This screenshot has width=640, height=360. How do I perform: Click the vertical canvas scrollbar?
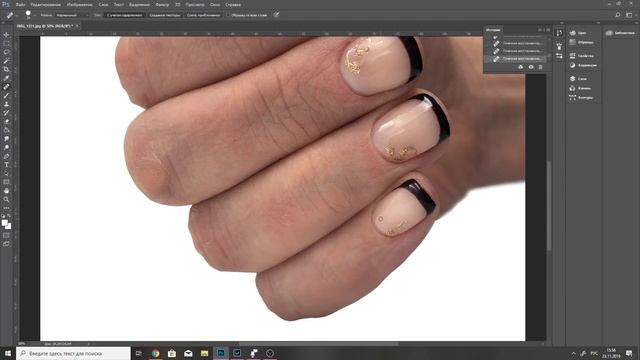point(549,206)
